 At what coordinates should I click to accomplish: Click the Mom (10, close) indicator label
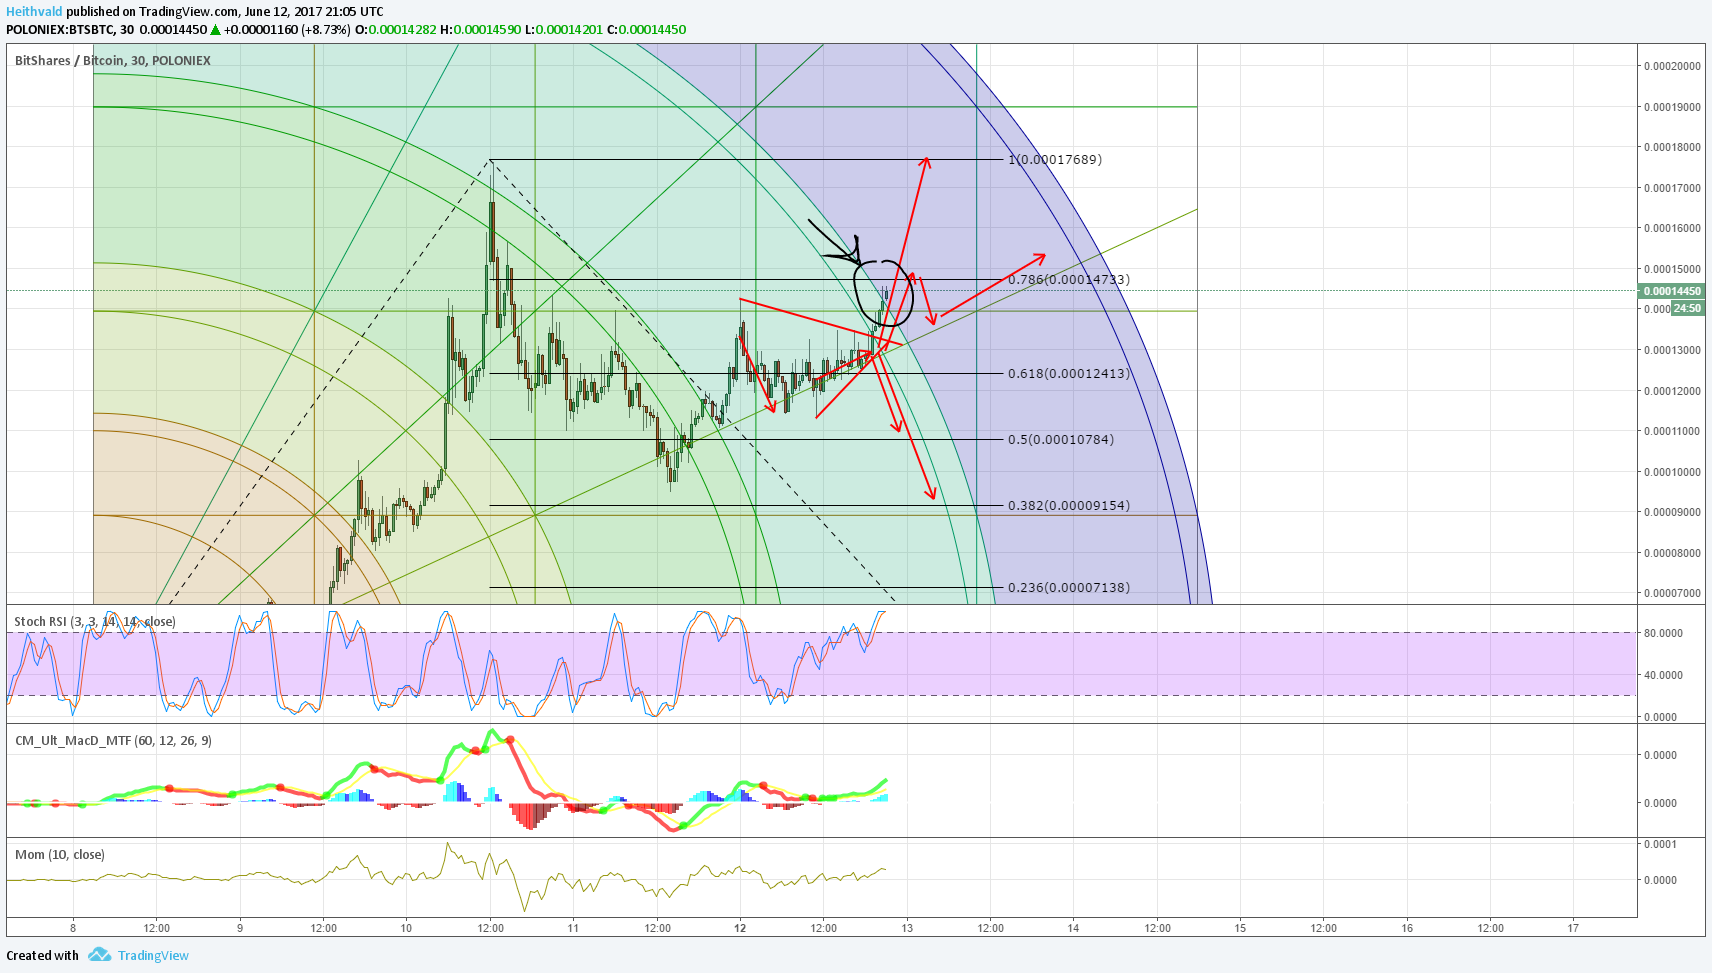(60, 855)
